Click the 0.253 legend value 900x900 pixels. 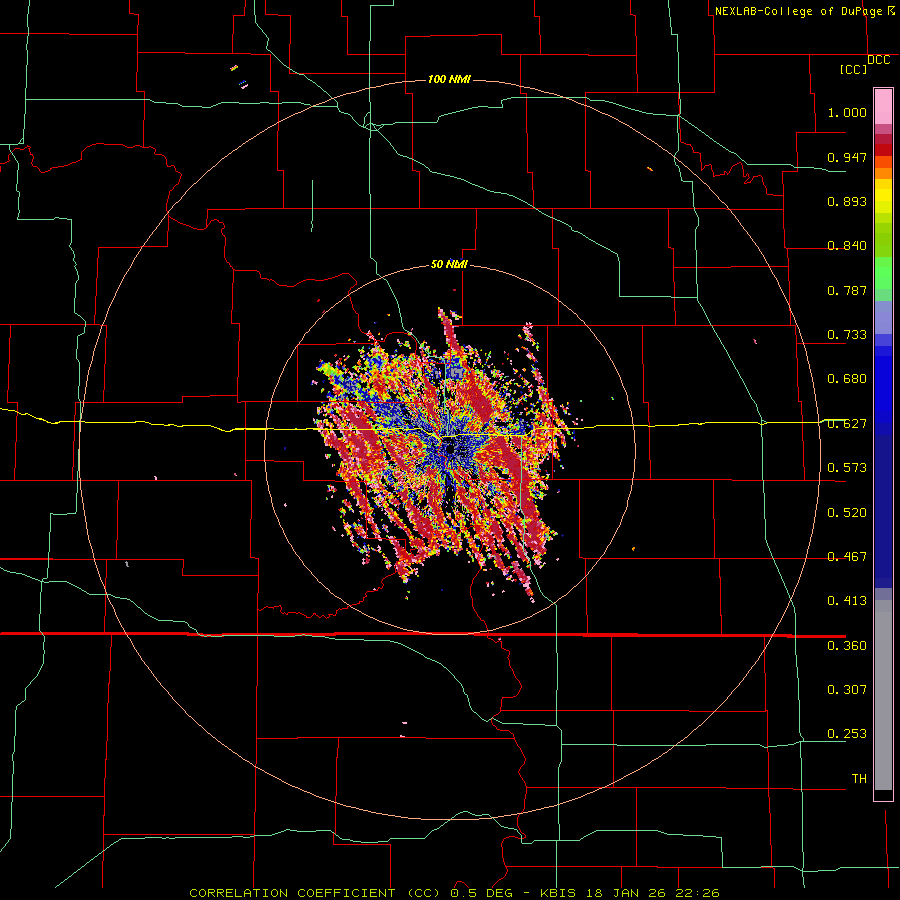click(x=847, y=734)
